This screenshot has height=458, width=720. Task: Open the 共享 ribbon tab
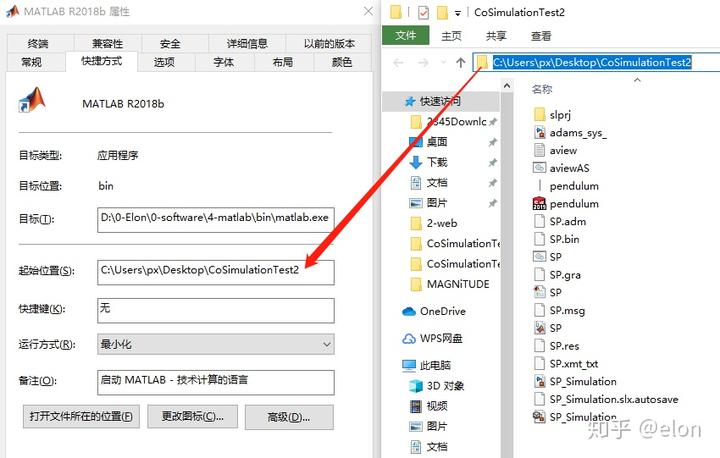pos(496,36)
